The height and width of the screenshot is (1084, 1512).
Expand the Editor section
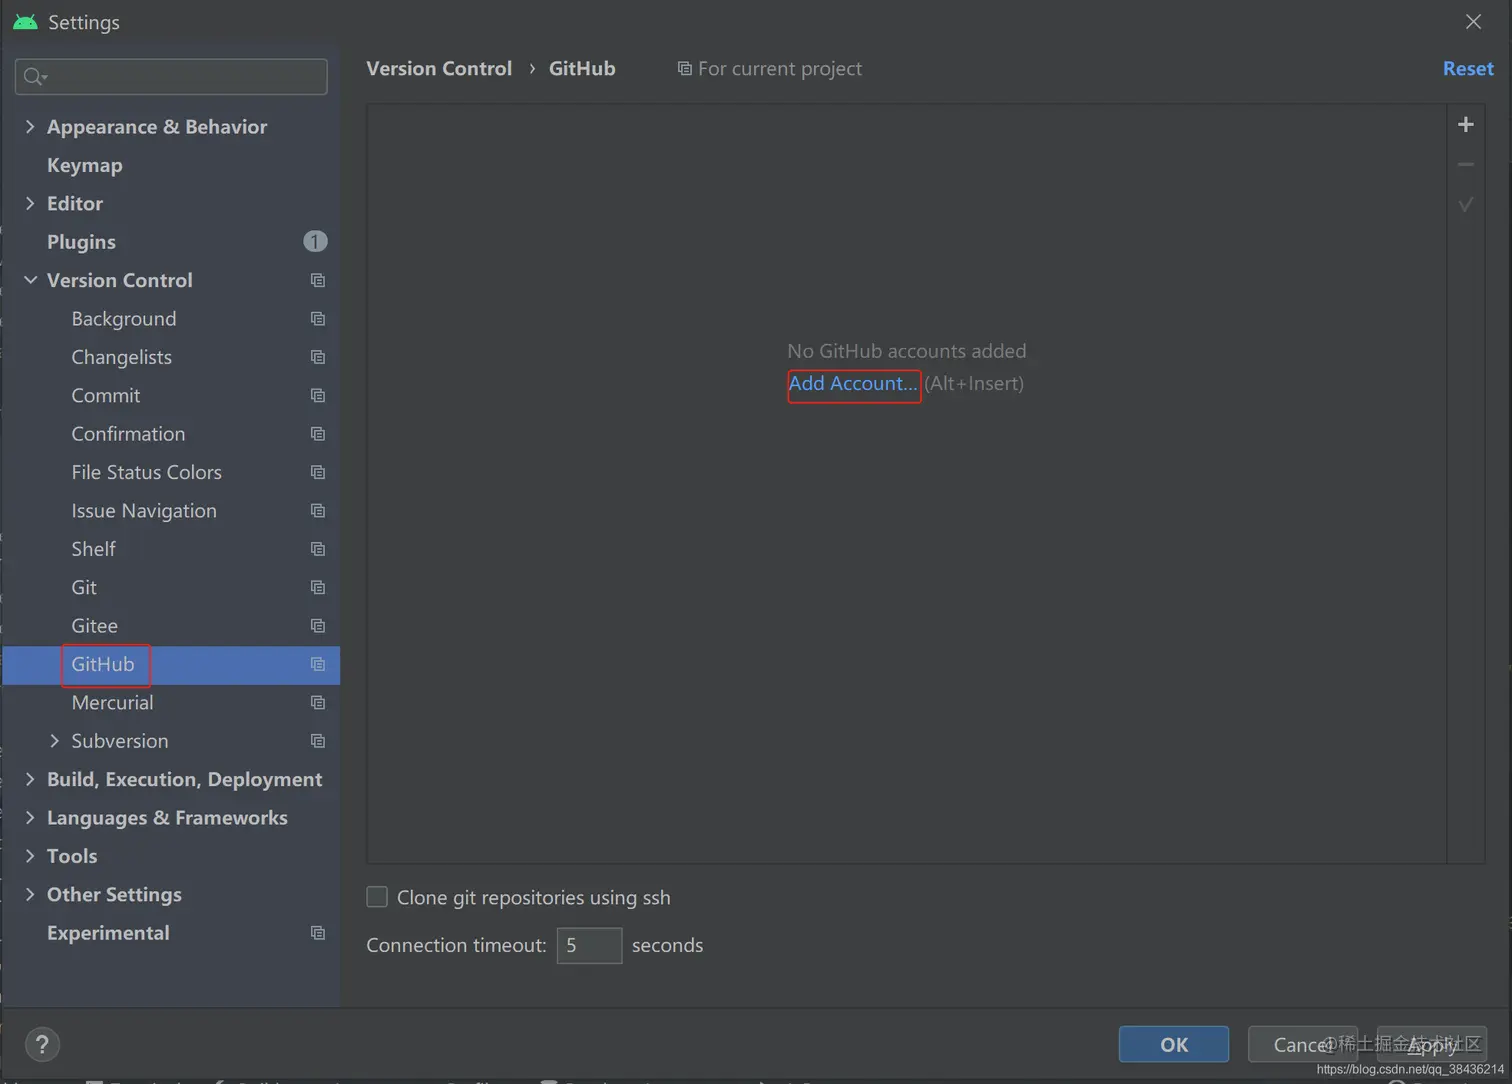coord(30,204)
